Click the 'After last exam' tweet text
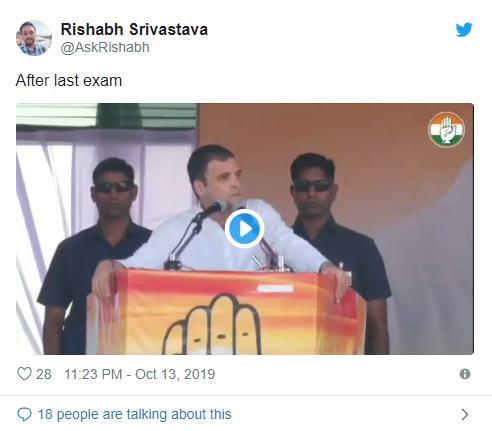Image resolution: width=492 pixels, height=431 pixels. pyautogui.click(x=69, y=80)
